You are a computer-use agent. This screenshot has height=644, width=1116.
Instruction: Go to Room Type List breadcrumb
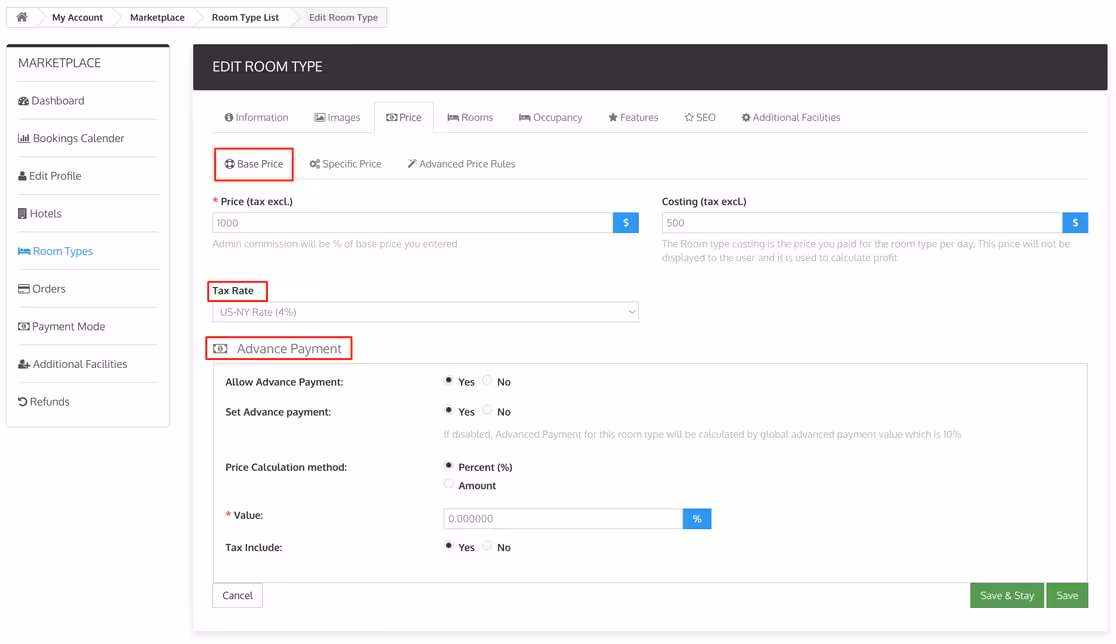(x=245, y=17)
